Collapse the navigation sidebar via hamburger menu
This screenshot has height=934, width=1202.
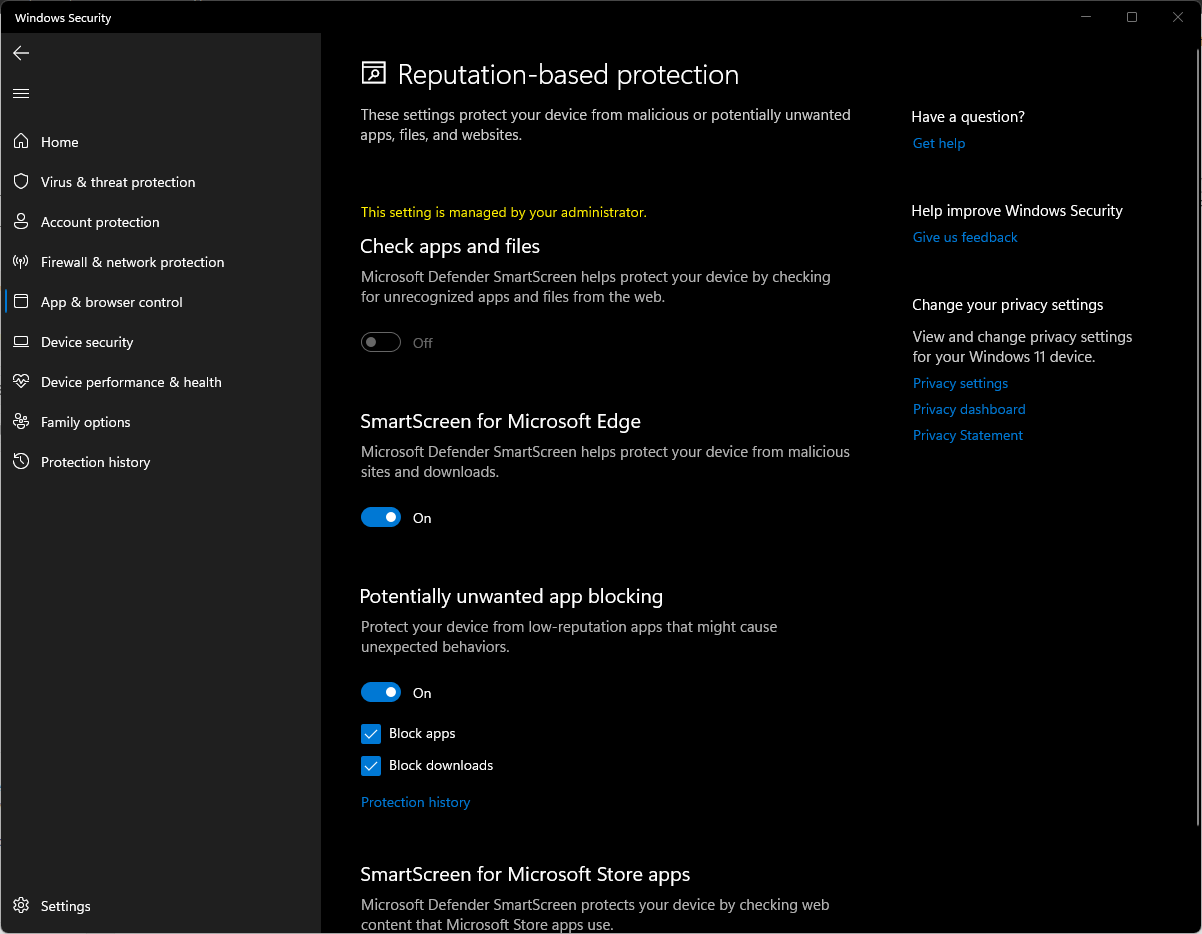20,92
